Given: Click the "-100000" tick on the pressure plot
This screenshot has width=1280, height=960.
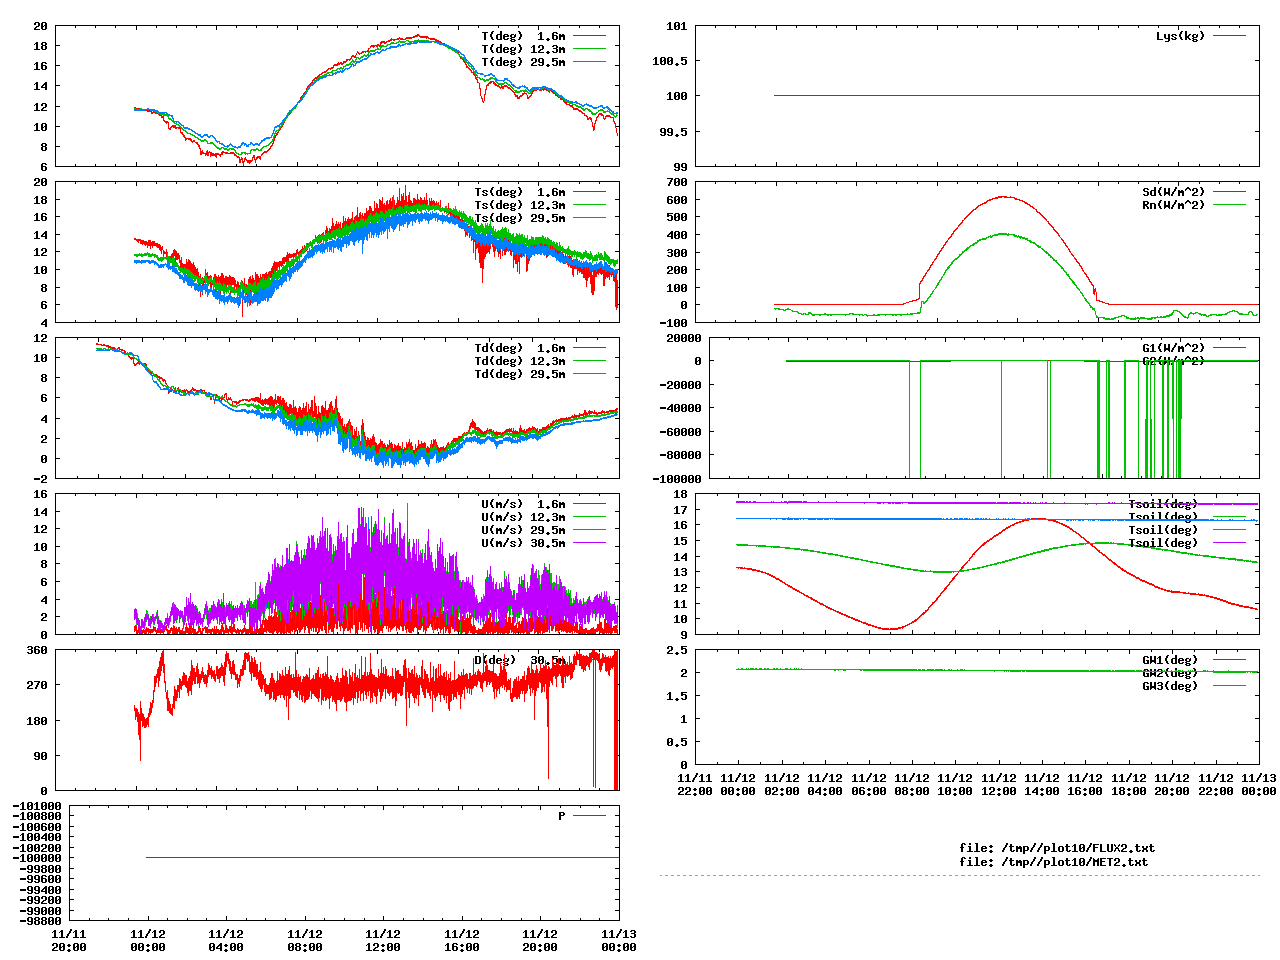Looking at the screenshot, I should click(x=36, y=858).
